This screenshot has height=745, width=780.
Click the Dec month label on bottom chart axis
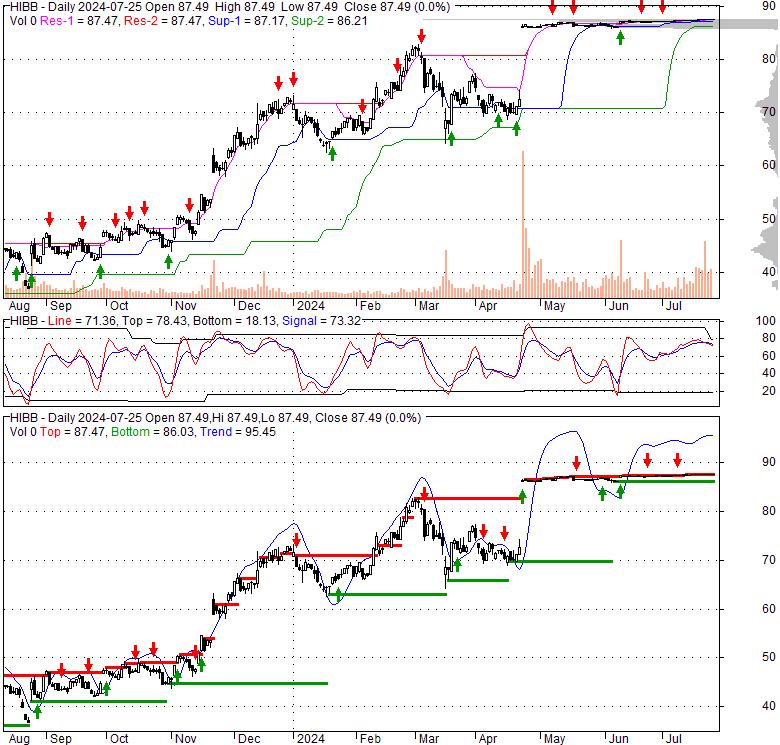click(249, 739)
